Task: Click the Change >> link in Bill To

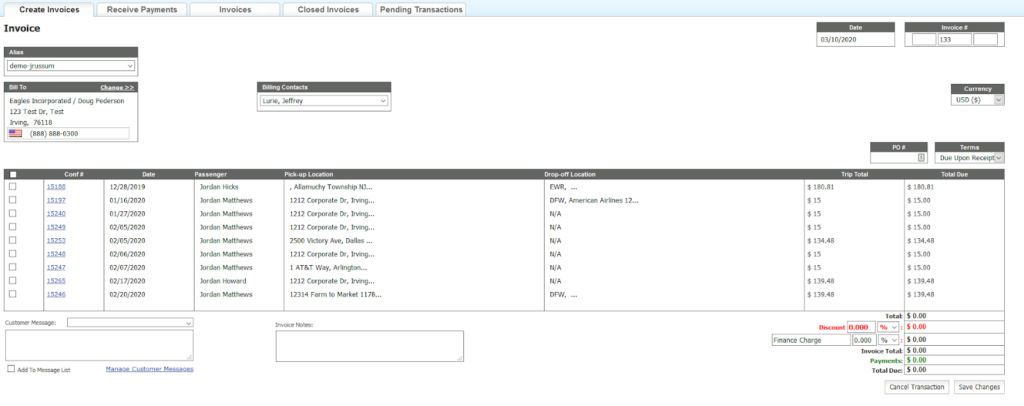Action: (x=117, y=88)
